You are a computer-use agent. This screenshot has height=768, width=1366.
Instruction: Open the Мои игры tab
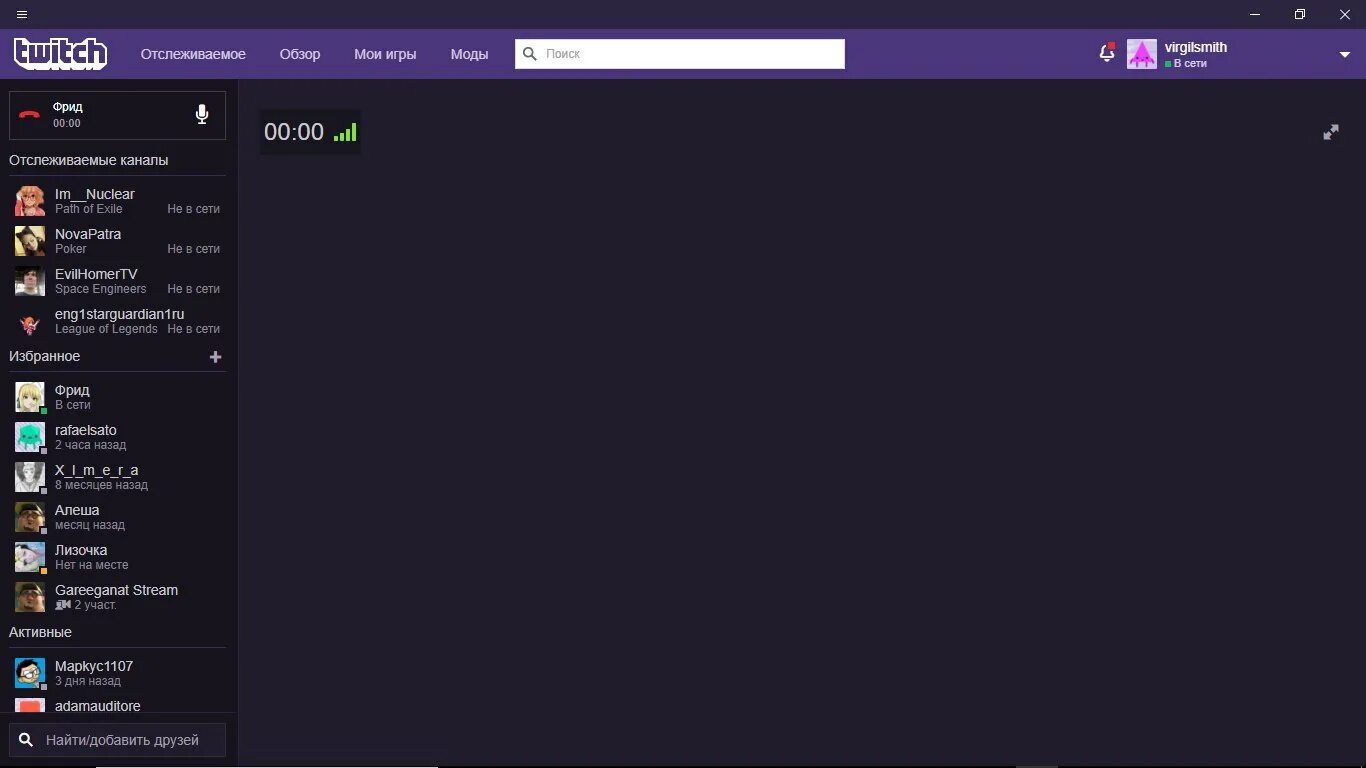pos(385,54)
